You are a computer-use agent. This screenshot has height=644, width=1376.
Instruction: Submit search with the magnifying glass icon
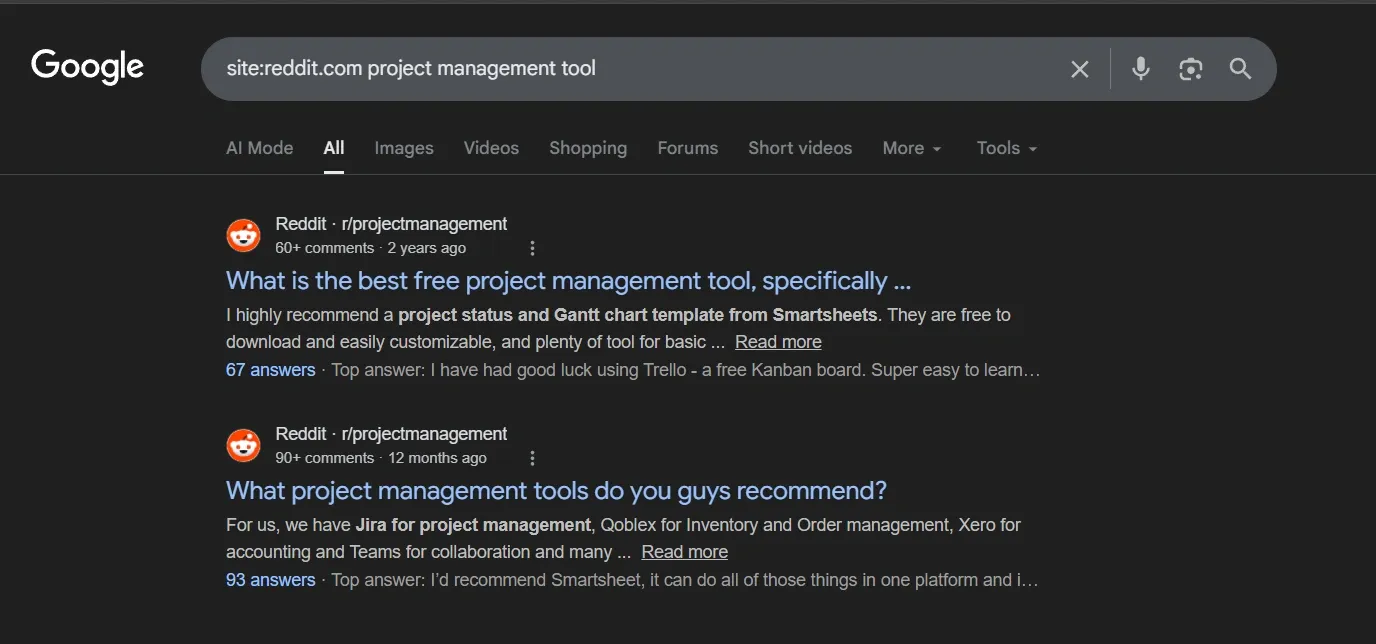[x=1240, y=69]
